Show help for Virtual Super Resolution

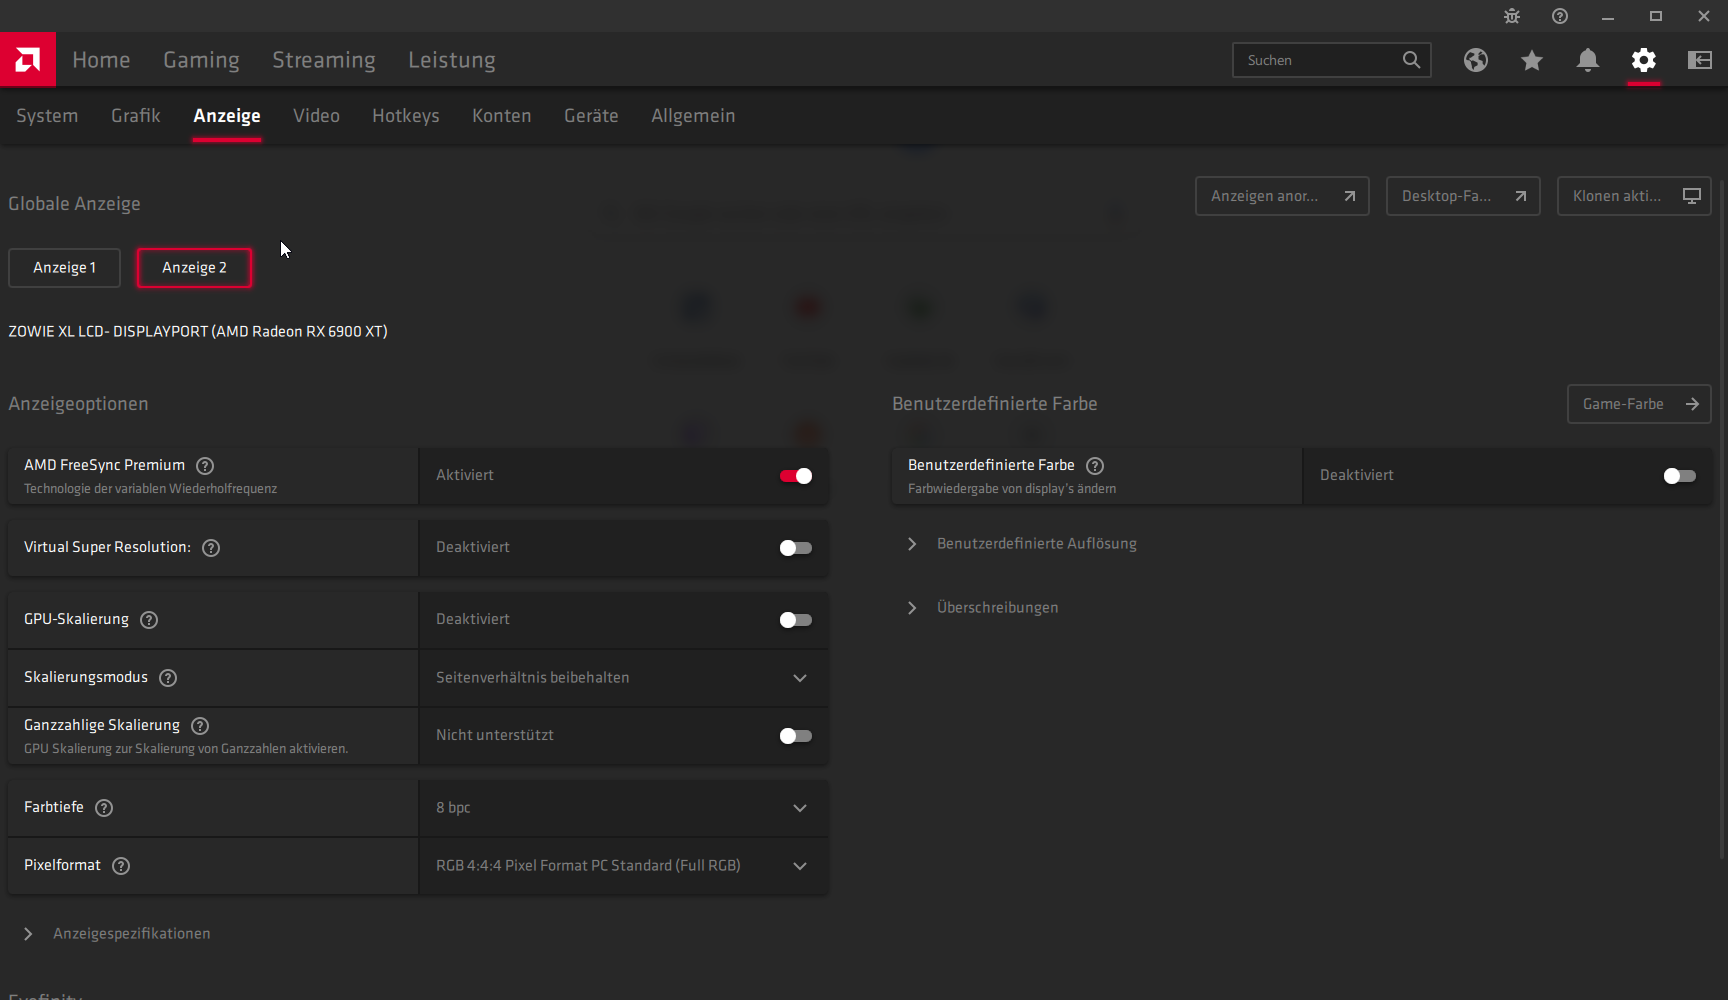point(211,548)
